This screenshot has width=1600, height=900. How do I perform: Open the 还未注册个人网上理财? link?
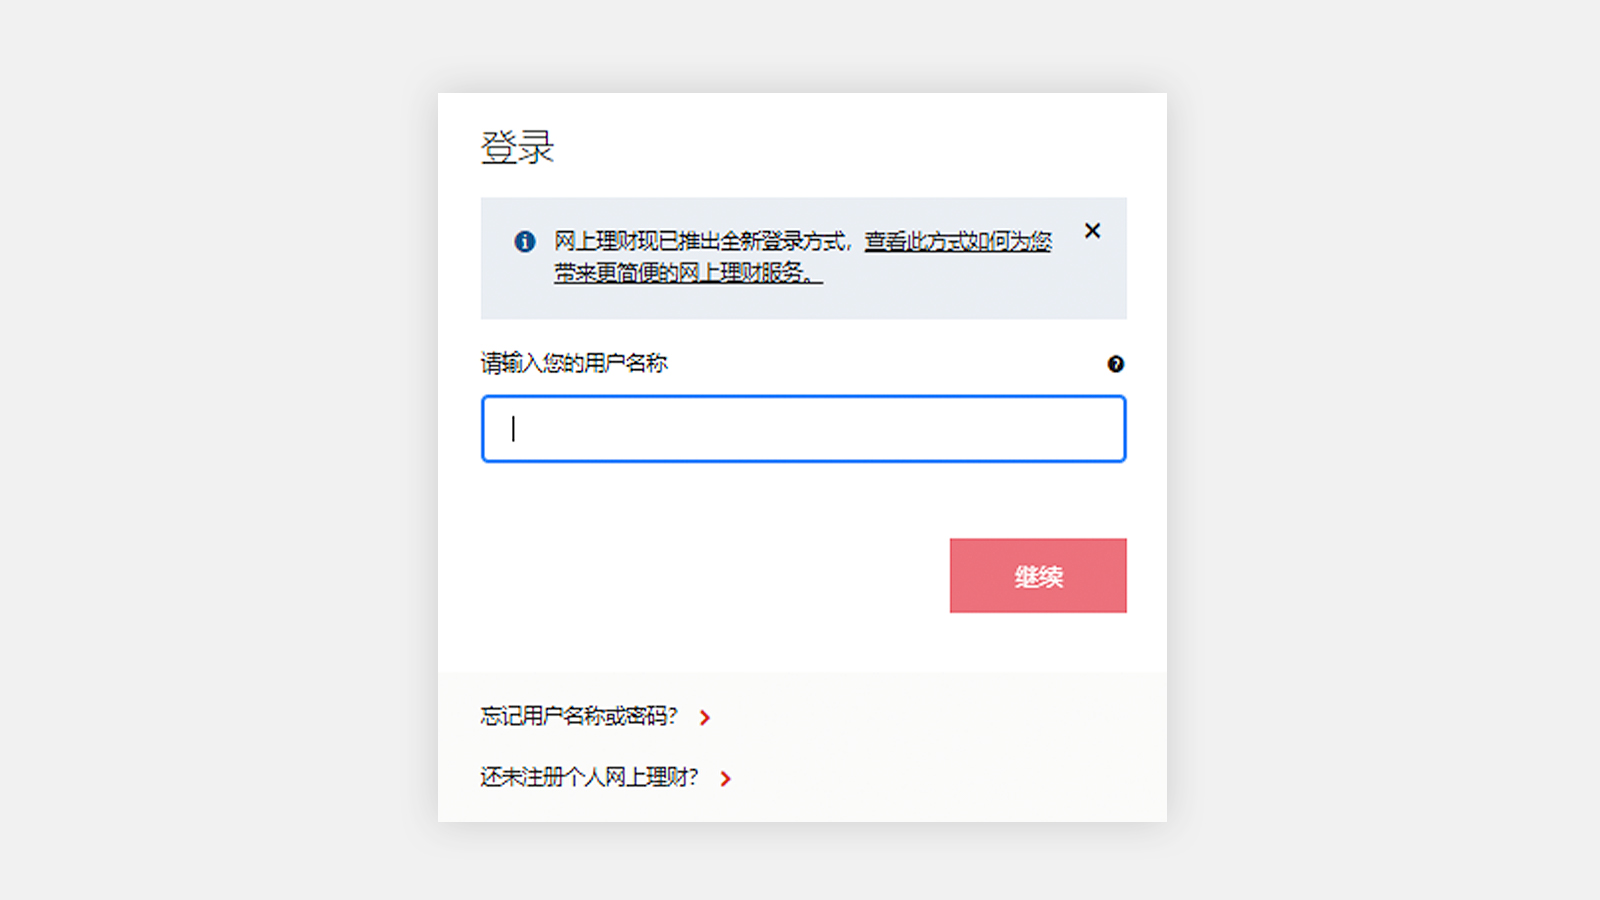(589, 777)
